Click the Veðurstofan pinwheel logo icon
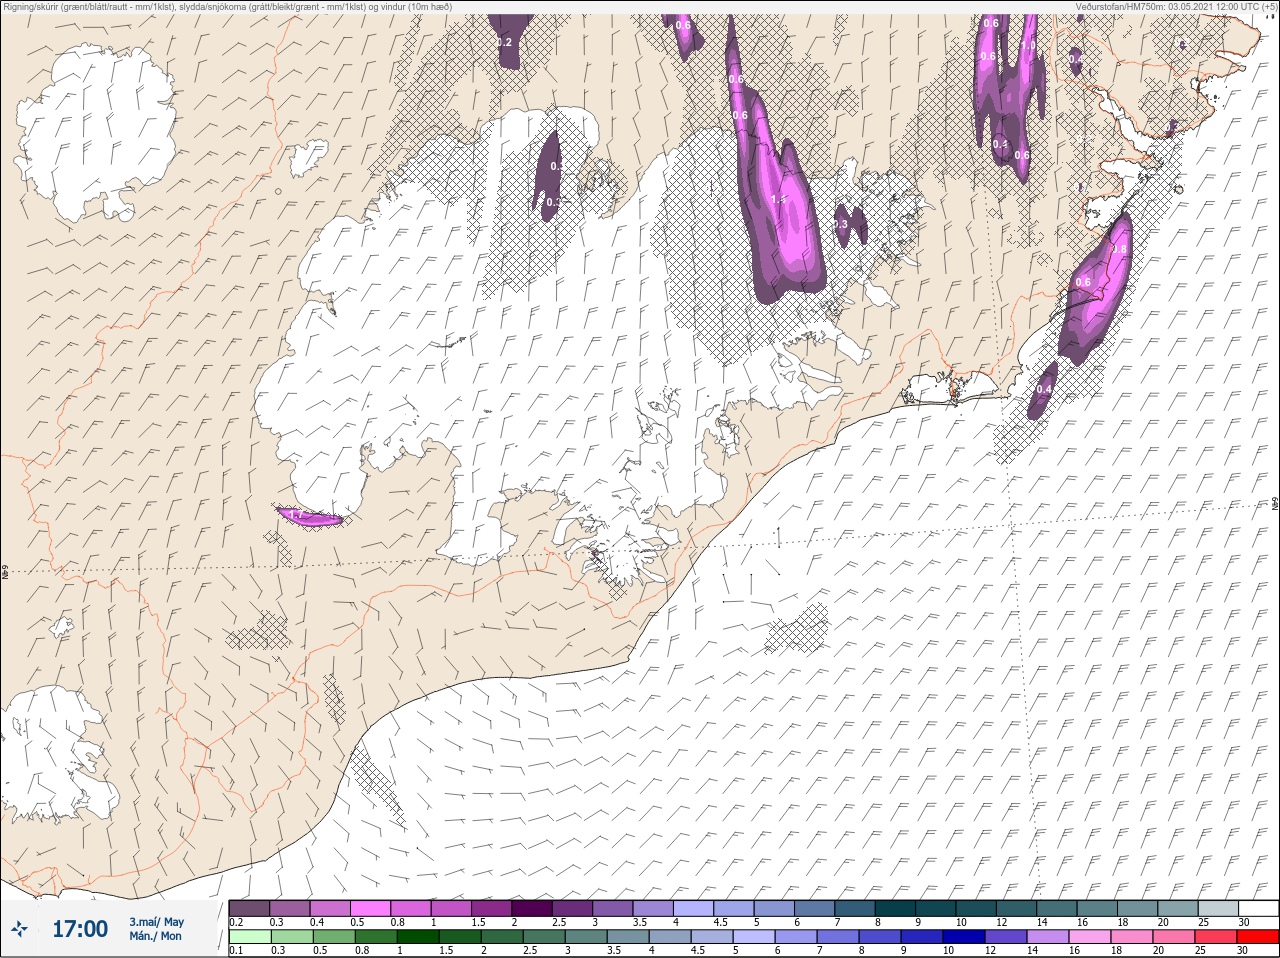This screenshot has width=1280, height=958. click(x=20, y=930)
